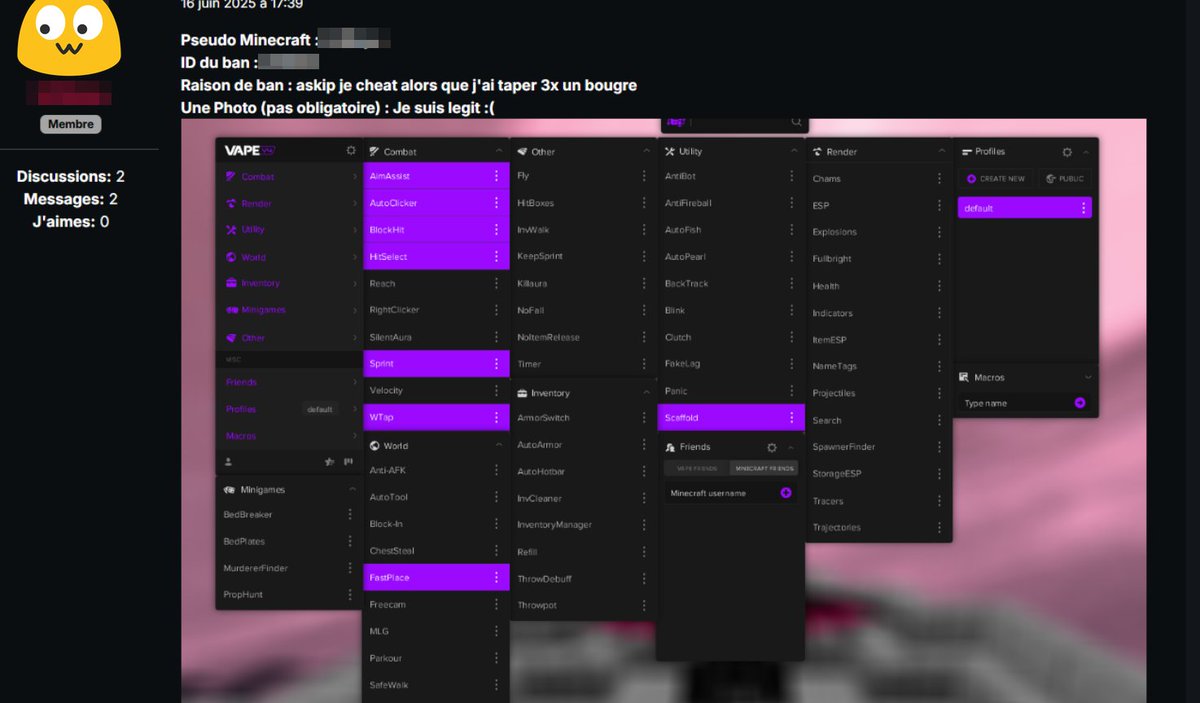
Task: Disable the AimAssist module
Action: click(436, 176)
